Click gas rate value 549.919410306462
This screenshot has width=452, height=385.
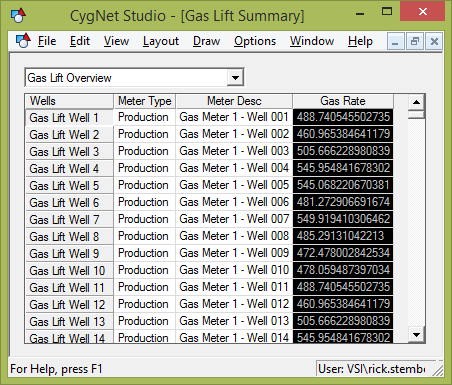pyautogui.click(x=343, y=219)
